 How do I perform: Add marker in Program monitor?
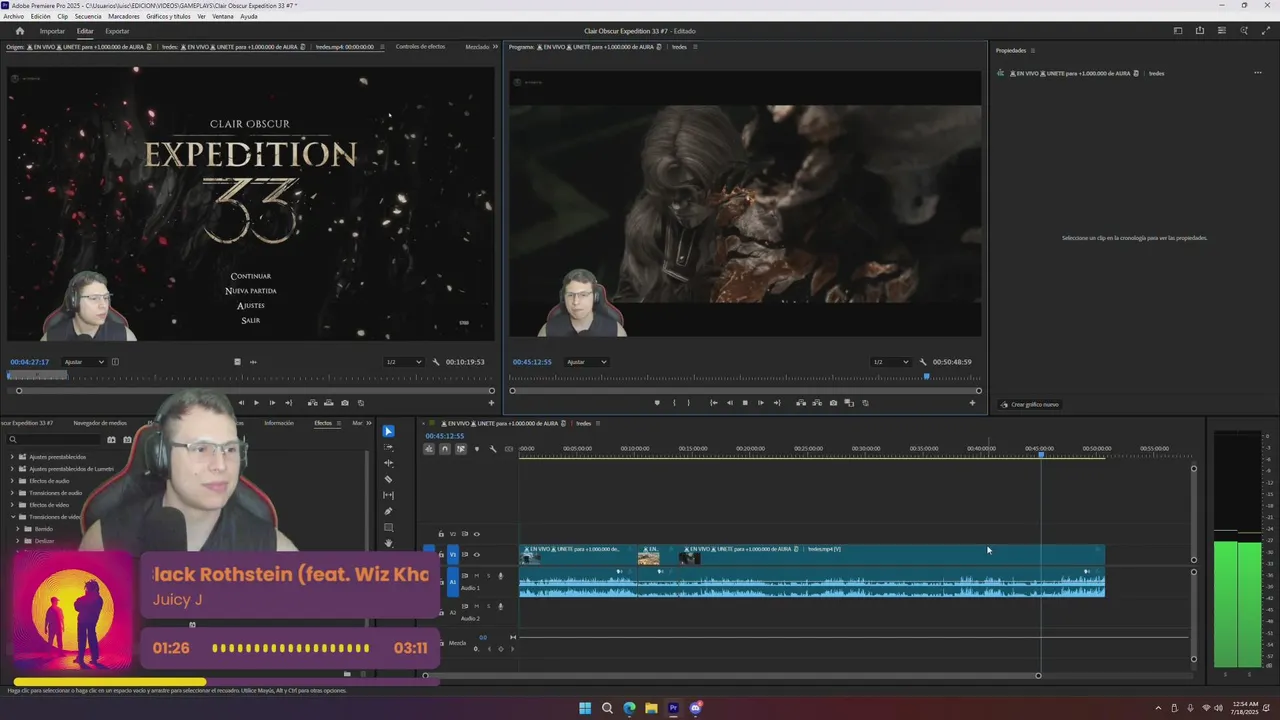tap(657, 403)
